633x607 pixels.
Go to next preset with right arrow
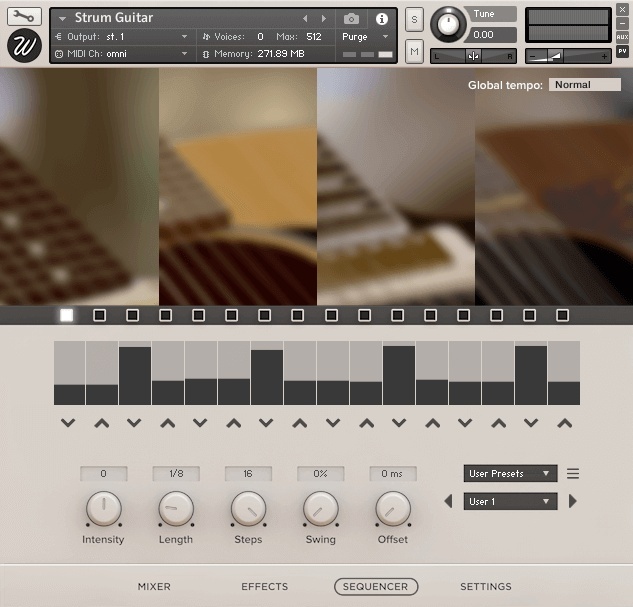pos(573,501)
